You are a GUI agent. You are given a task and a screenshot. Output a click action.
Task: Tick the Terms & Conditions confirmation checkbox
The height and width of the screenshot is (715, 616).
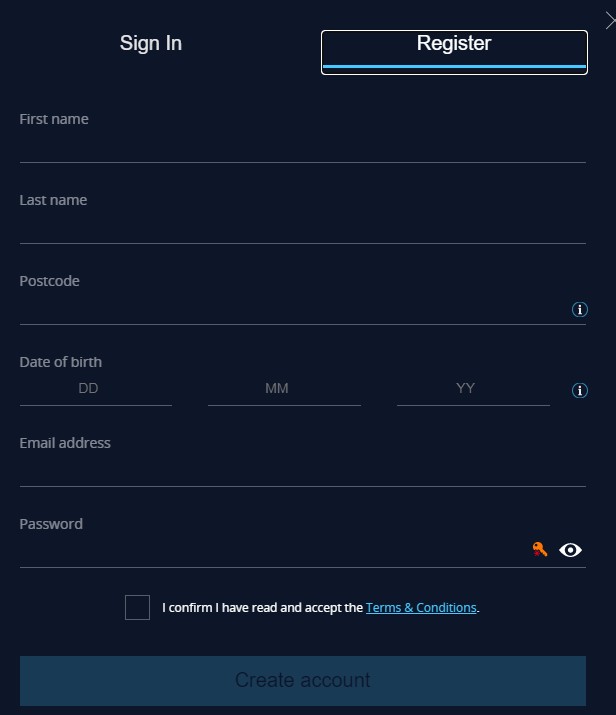(x=137, y=607)
